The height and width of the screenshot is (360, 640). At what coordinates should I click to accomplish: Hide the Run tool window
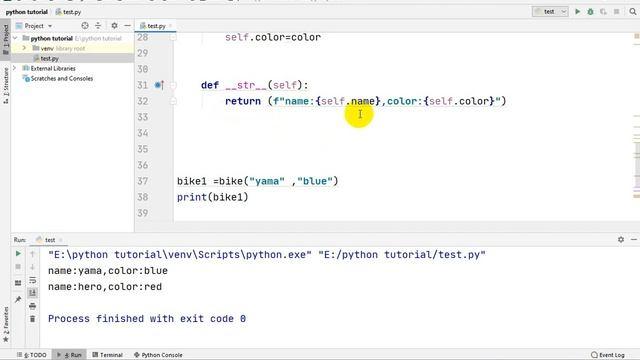pos(634,240)
